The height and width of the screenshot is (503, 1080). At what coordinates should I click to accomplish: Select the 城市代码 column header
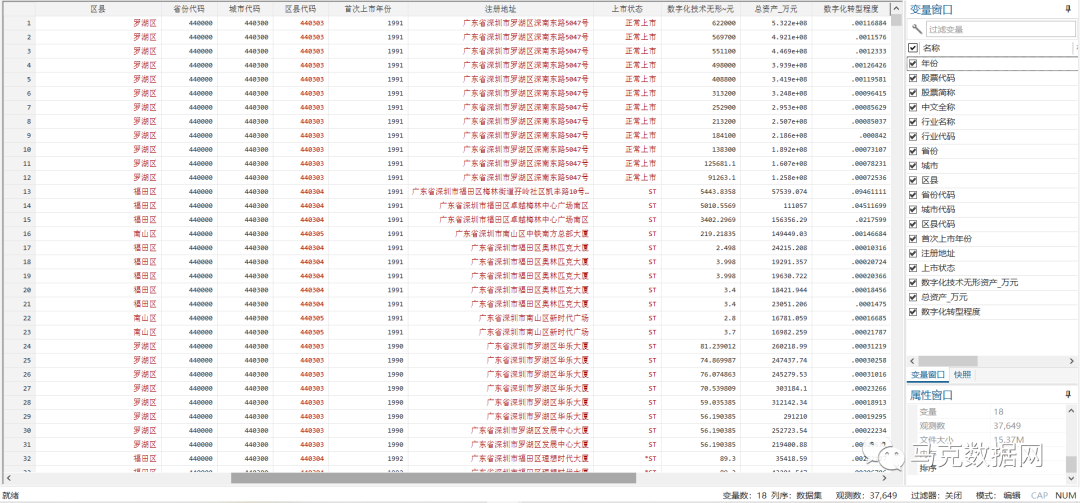click(x=245, y=9)
